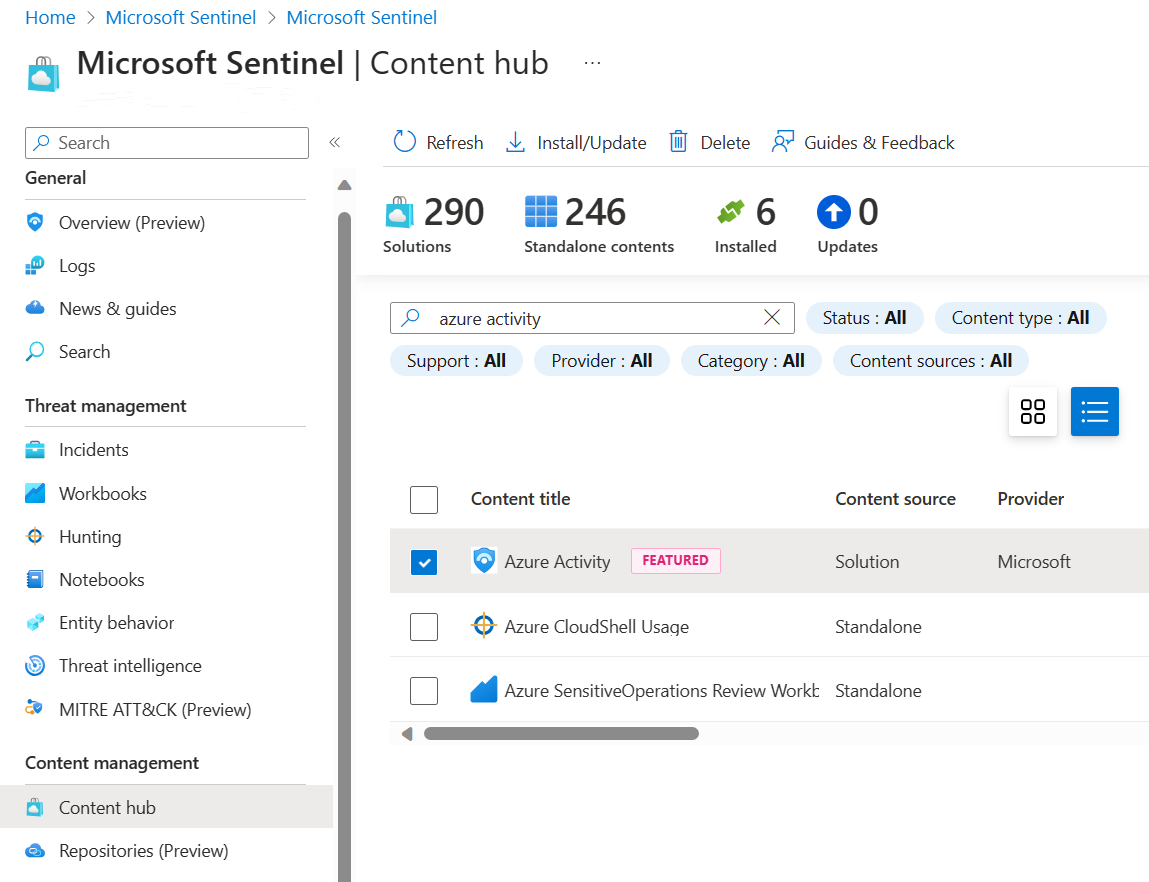Open the more options ellipsis
Screen dimensions: 1149x882
[x=593, y=63]
